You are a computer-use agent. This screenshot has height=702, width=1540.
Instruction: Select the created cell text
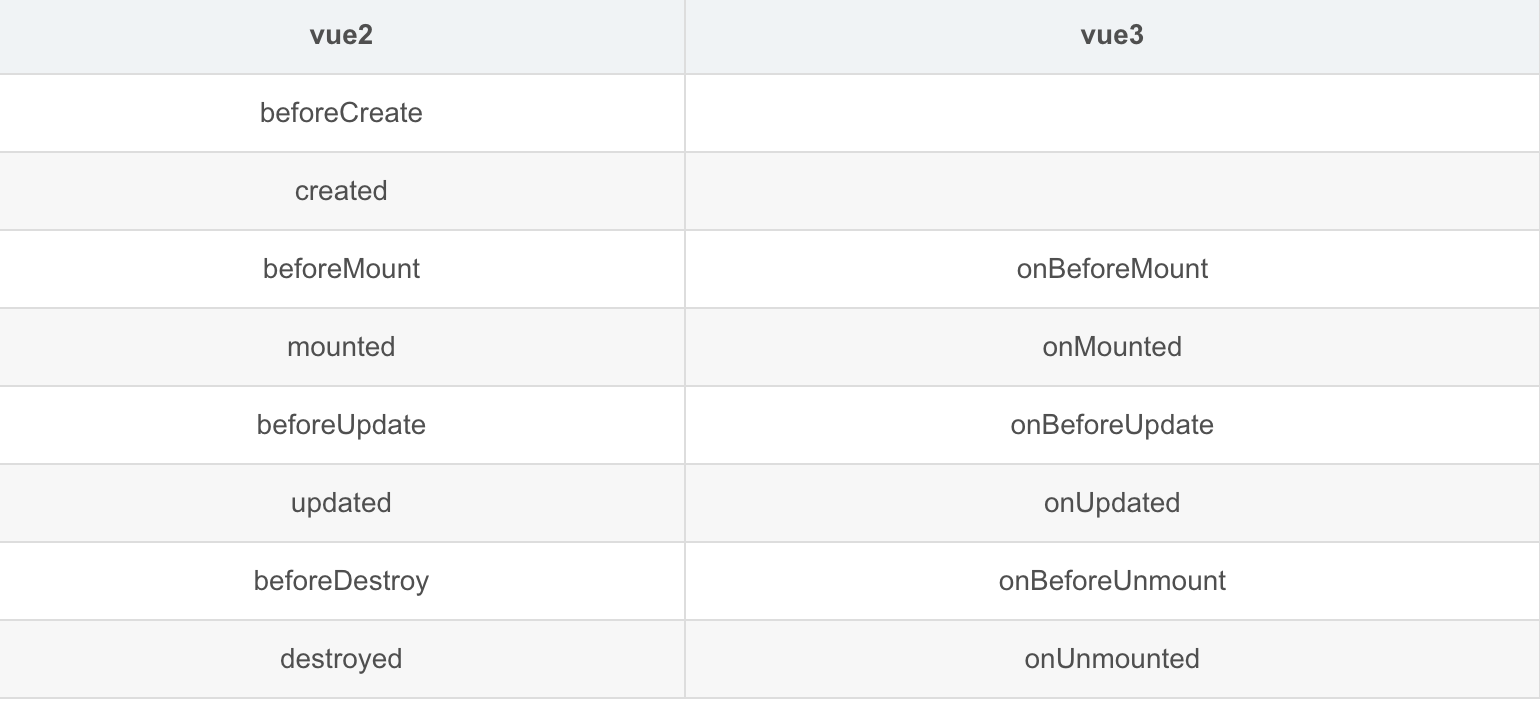click(341, 191)
